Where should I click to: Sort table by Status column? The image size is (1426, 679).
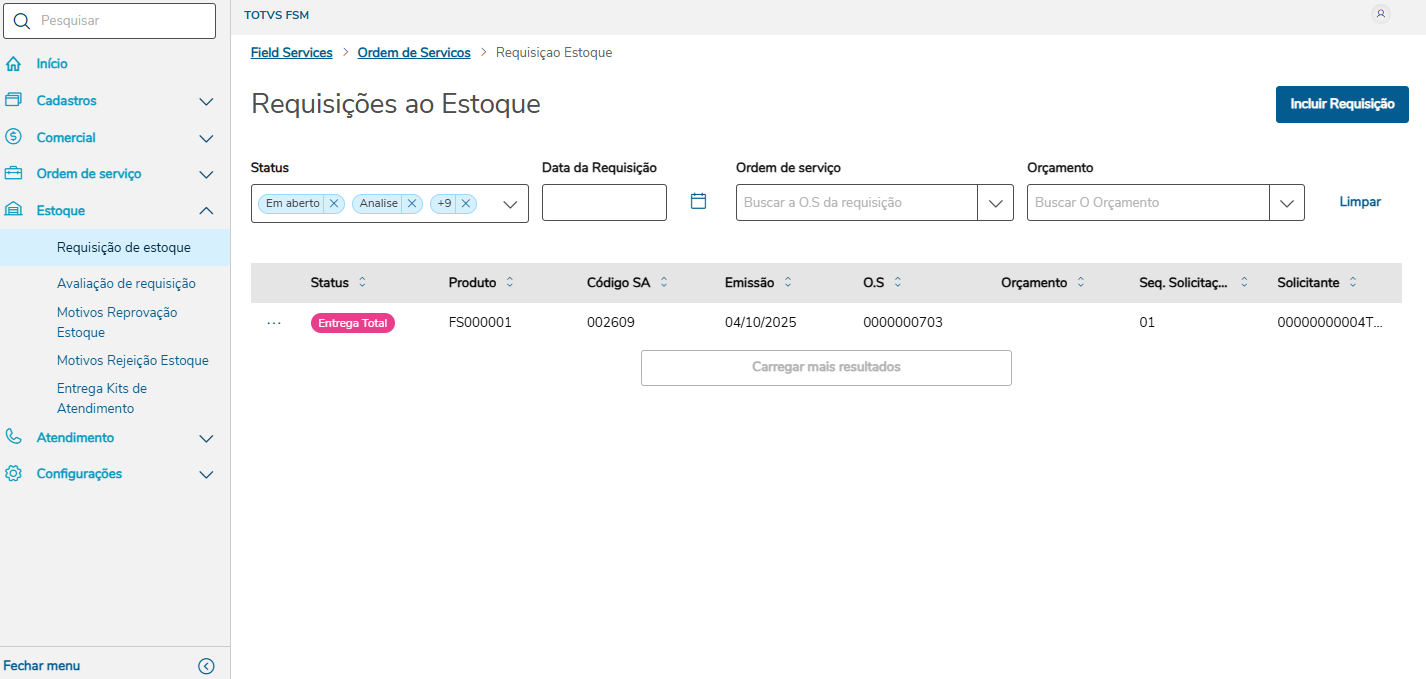click(362, 283)
